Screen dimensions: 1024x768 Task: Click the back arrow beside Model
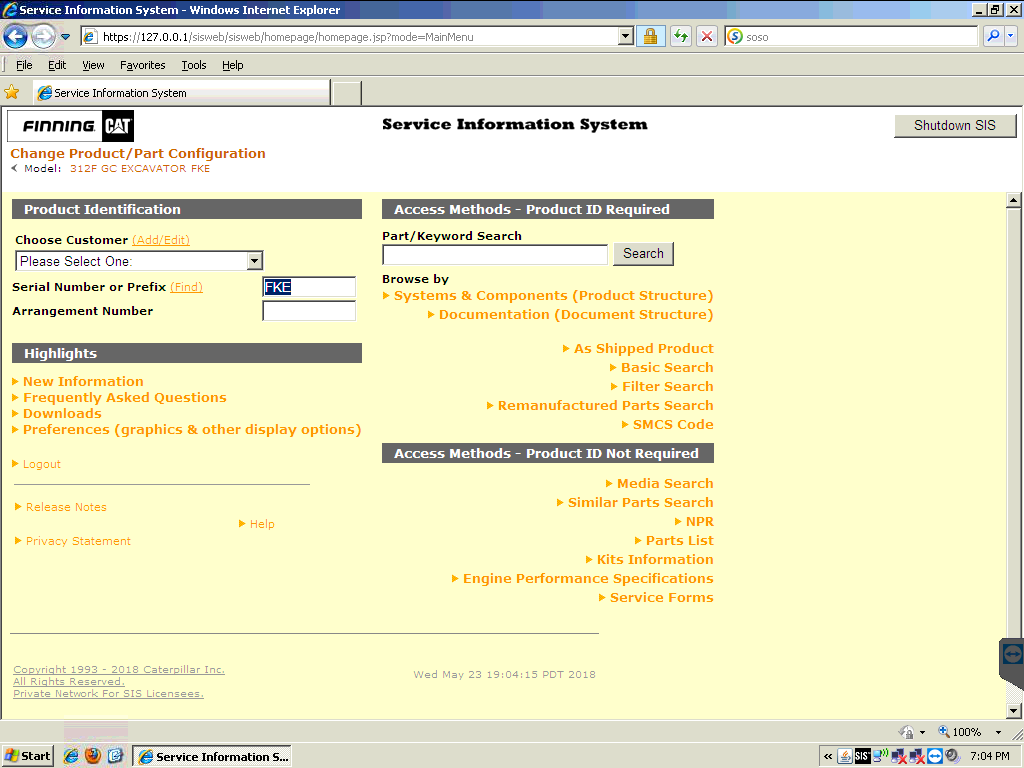click(x=14, y=168)
